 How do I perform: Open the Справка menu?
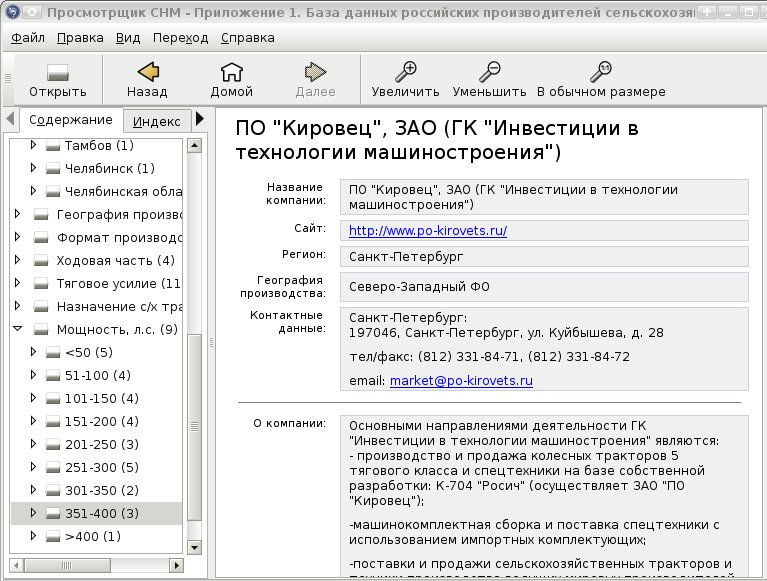[x=248, y=38]
